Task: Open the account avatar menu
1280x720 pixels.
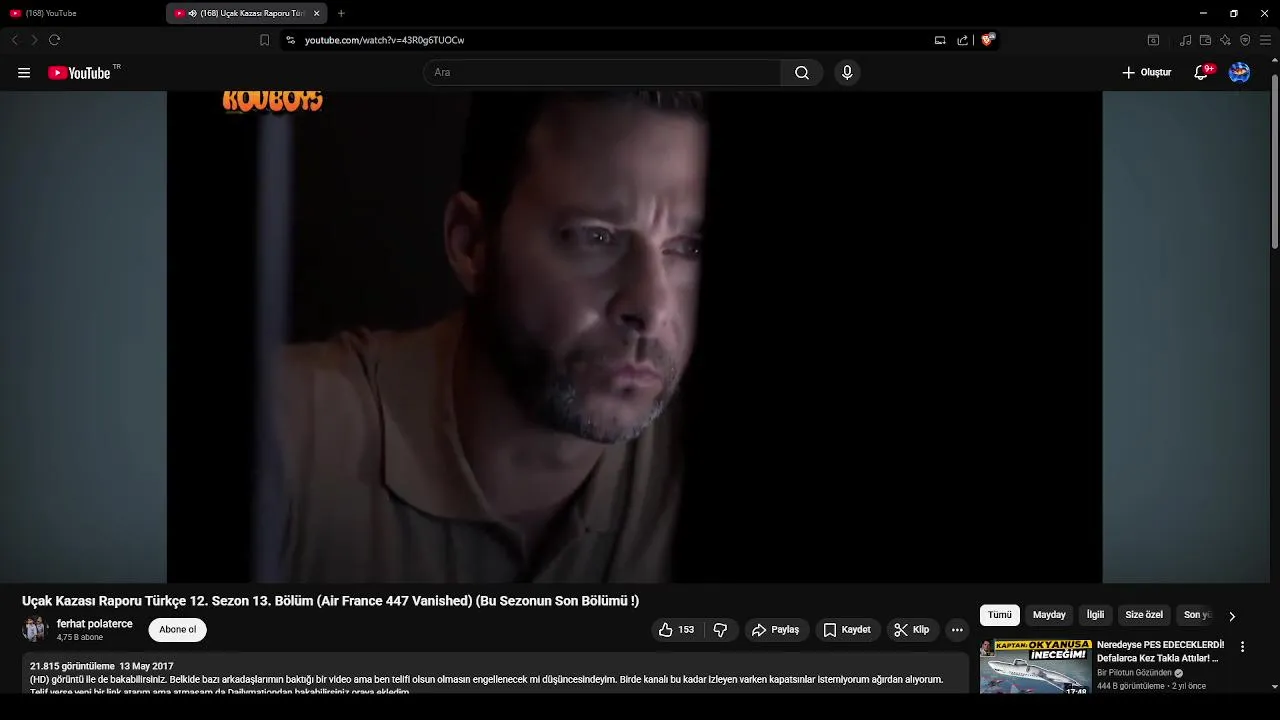Action: (1239, 73)
